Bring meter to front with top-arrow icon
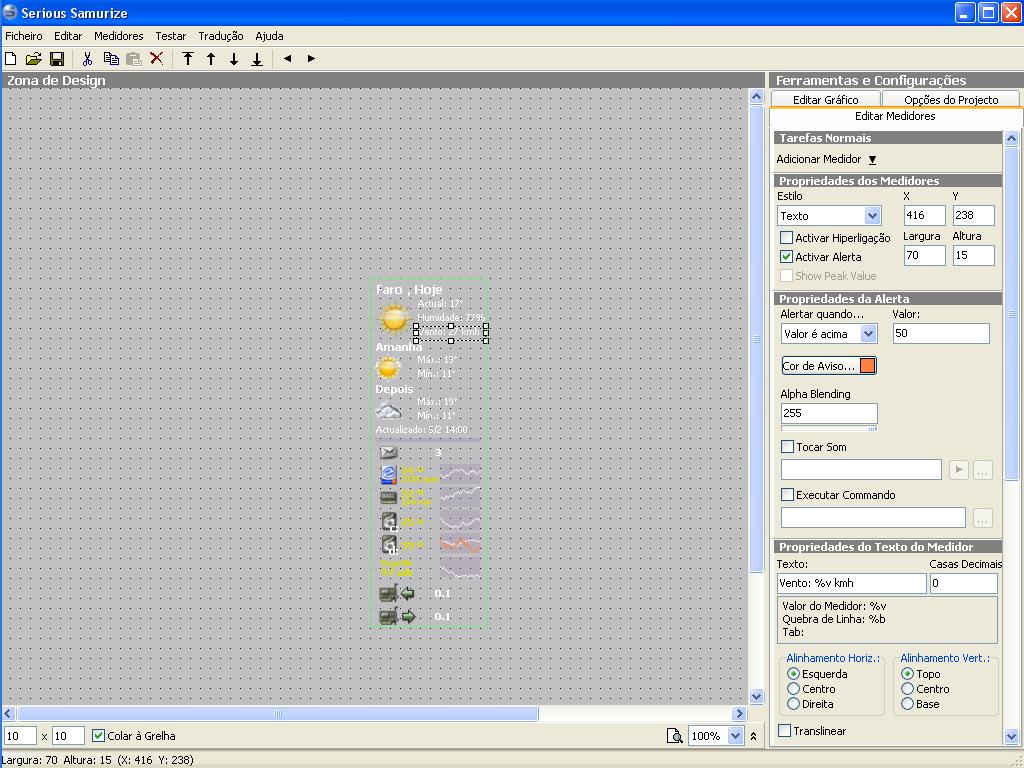The image size is (1024, 768). [x=188, y=59]
